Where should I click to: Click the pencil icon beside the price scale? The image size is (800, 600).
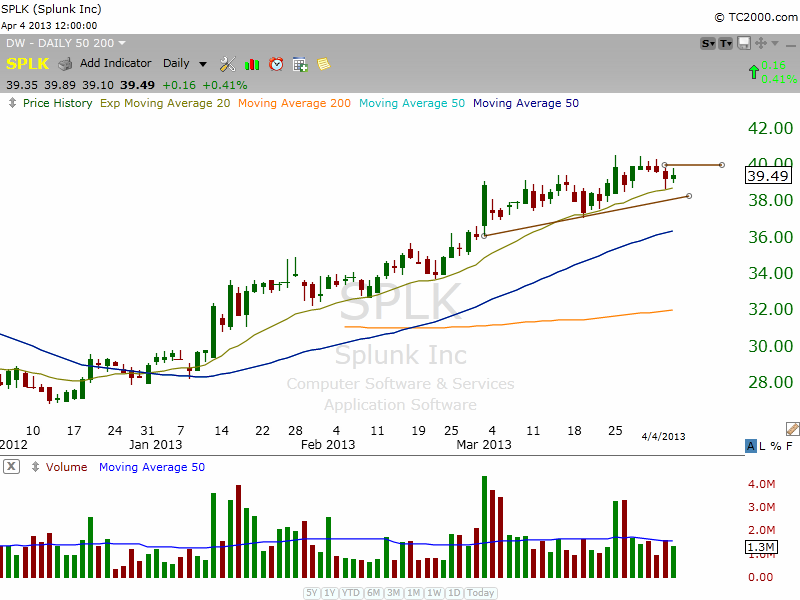[x=792, y=428]
